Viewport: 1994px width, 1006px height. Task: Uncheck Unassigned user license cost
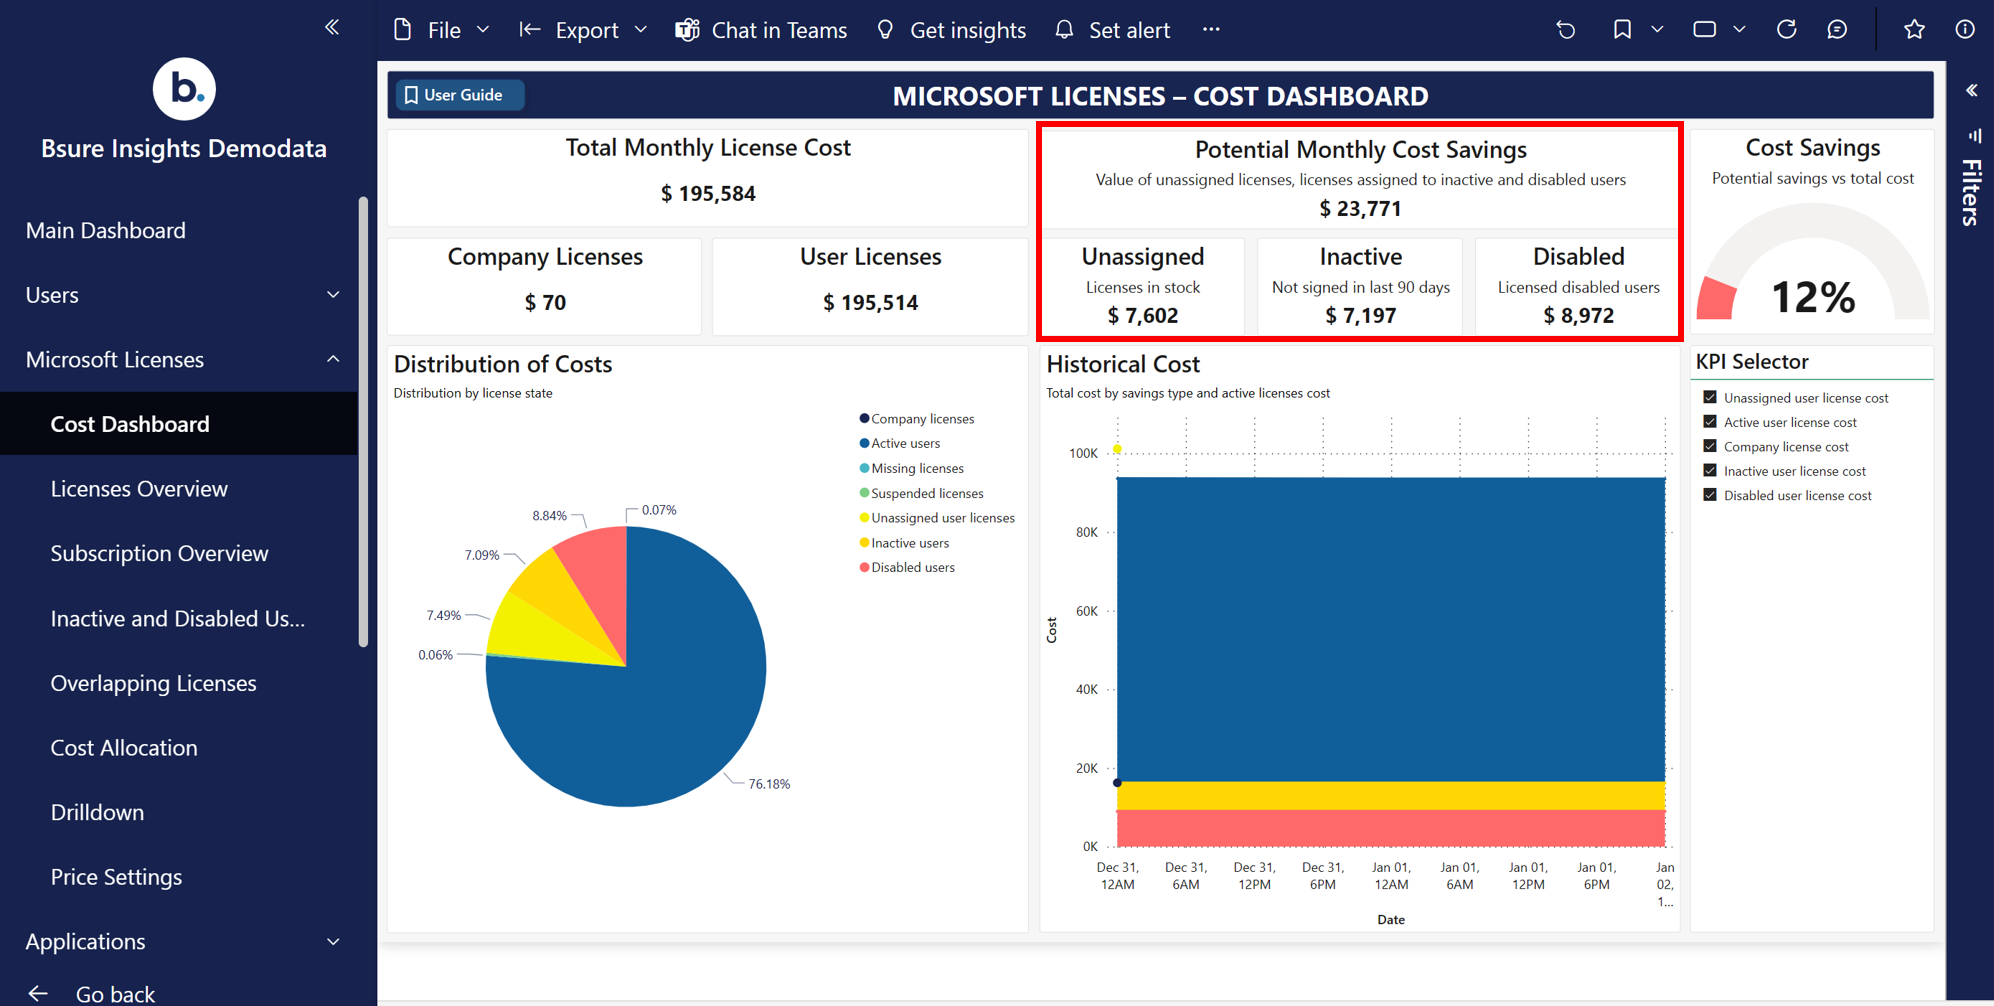pyautogui.click(x=1710, y=397)
